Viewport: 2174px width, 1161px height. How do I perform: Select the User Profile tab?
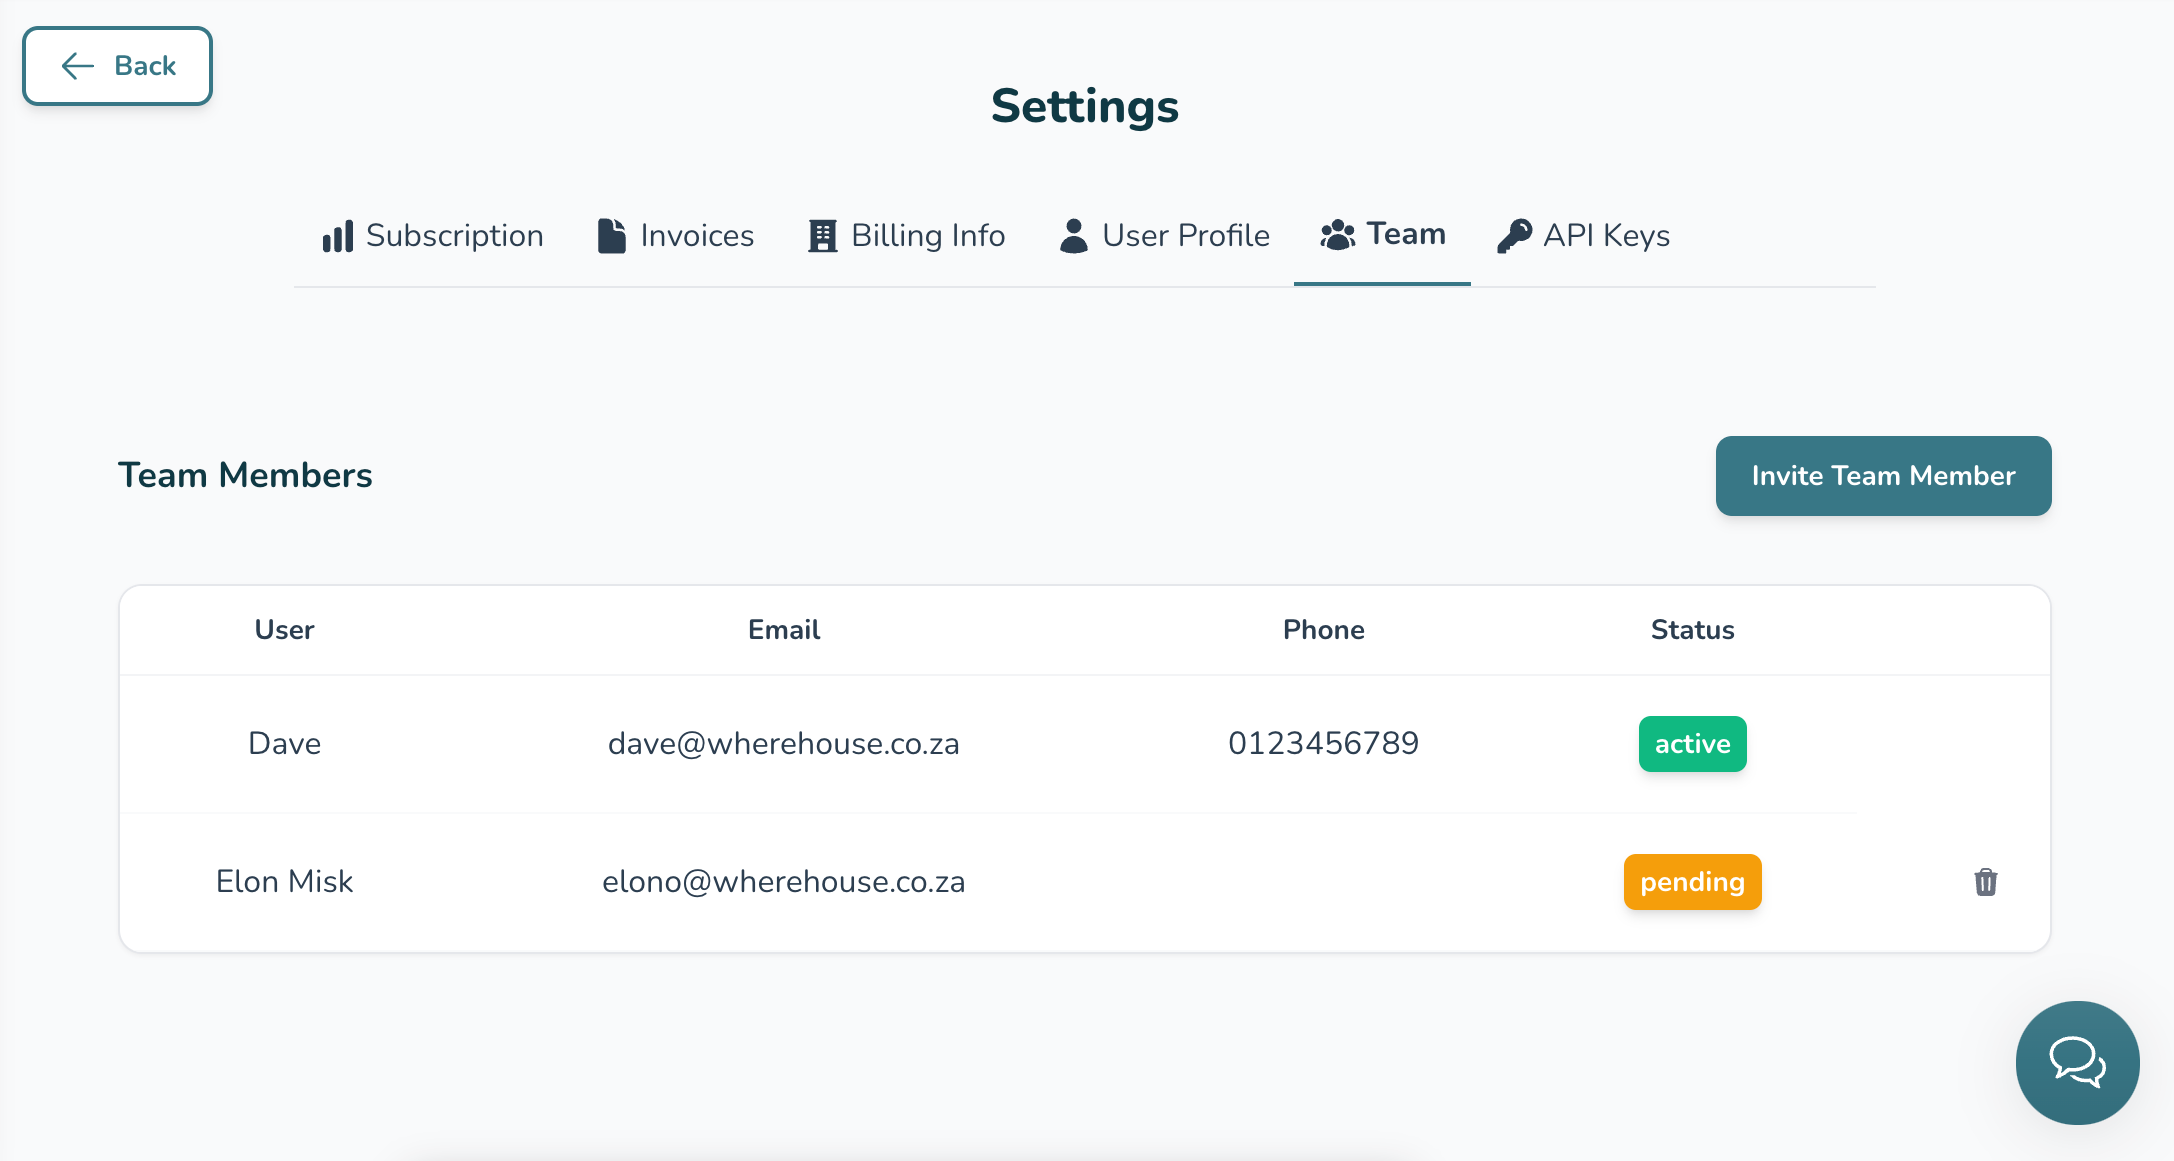click(x=1186, y=236)
